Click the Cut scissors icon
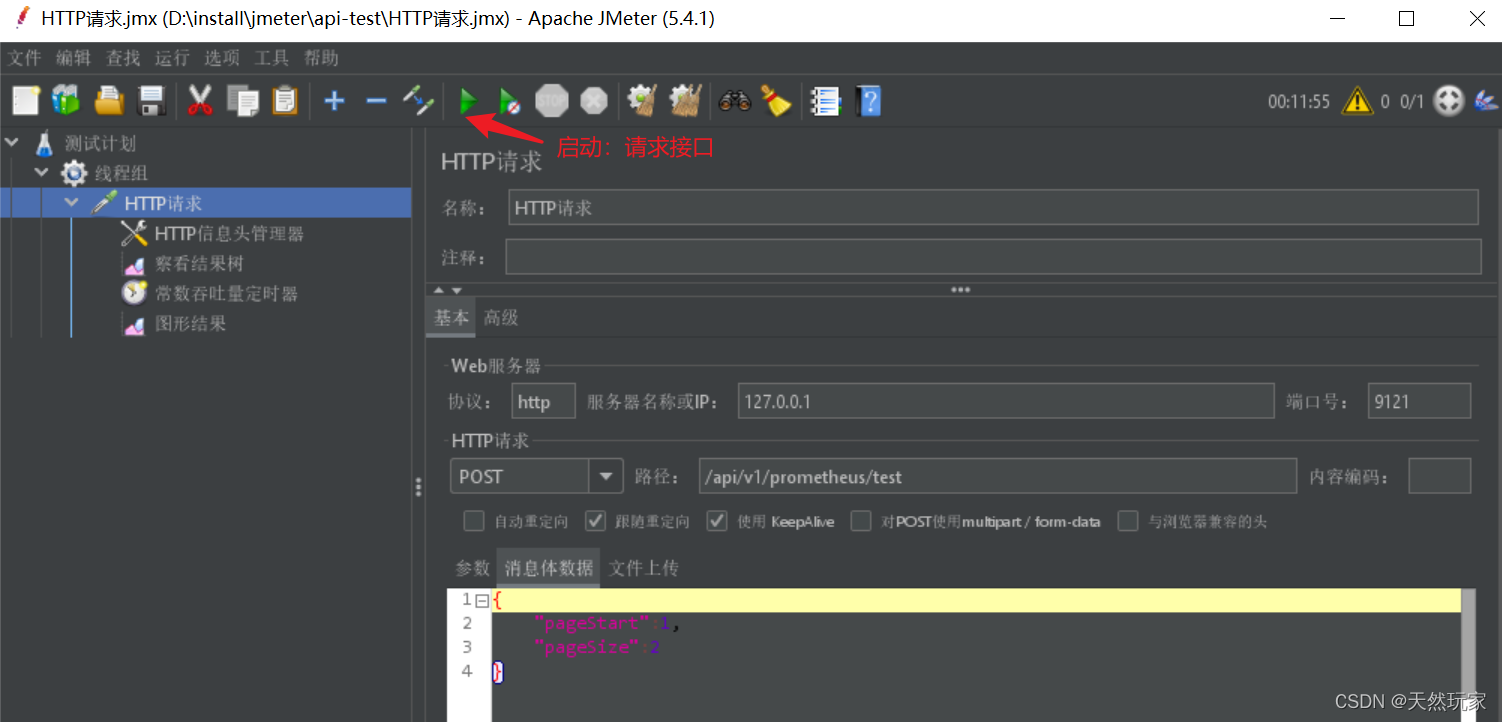This screenshot has width=1502, height=722. click(x=200, y=100)
